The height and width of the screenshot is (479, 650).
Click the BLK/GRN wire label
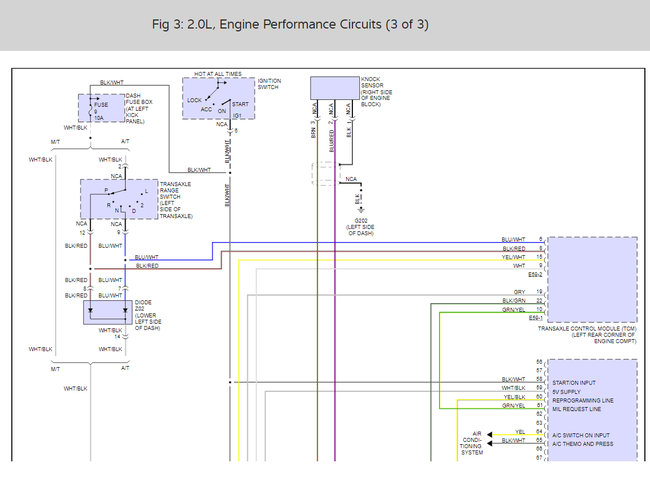pos(514,301)
